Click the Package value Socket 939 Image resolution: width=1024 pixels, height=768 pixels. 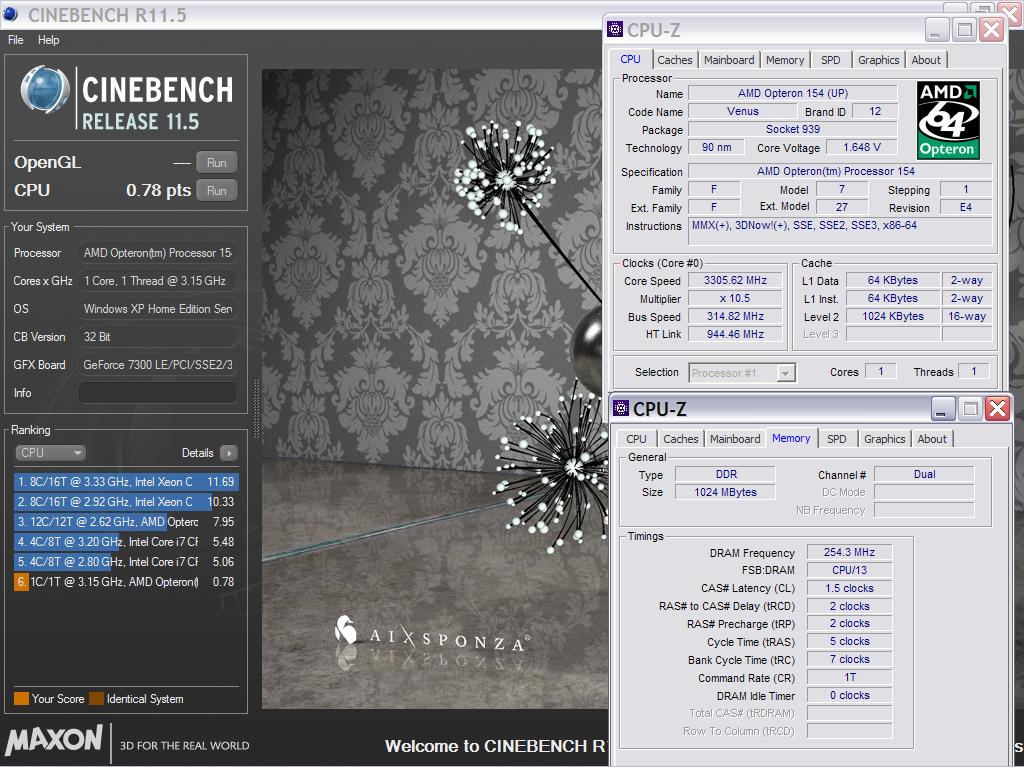793,129
